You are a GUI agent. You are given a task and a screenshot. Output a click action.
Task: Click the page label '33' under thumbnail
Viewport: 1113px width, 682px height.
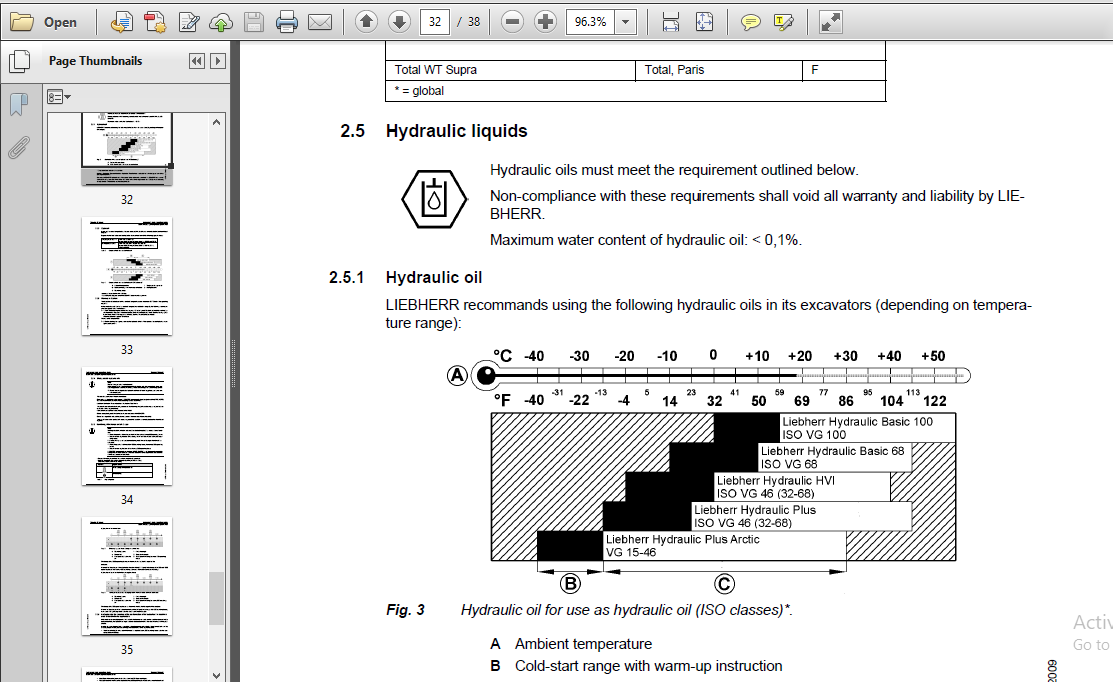tap(127, 350)
